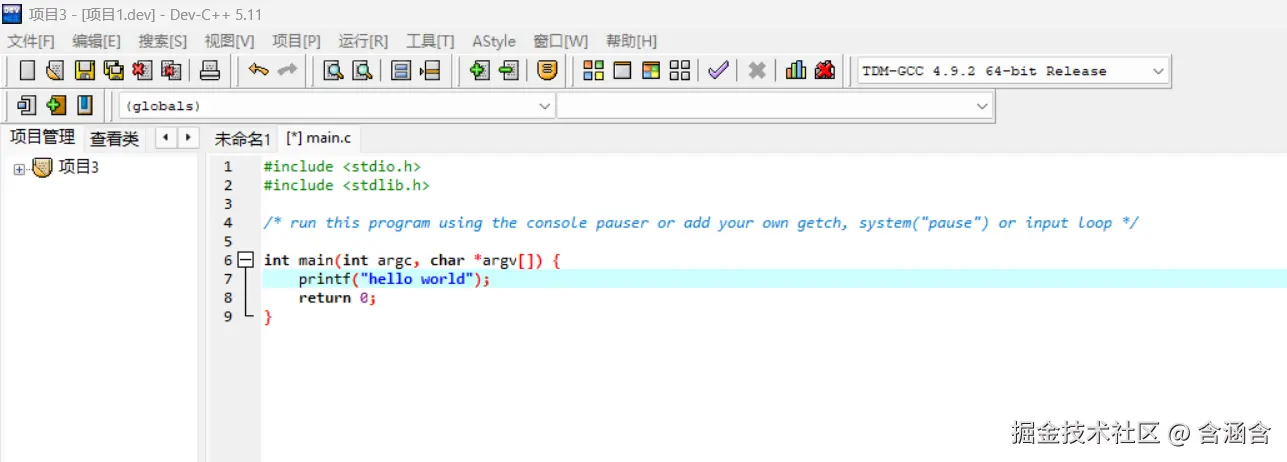Switch to the 查看类 tab
The image size is (1287, 462).
(114, 139)
